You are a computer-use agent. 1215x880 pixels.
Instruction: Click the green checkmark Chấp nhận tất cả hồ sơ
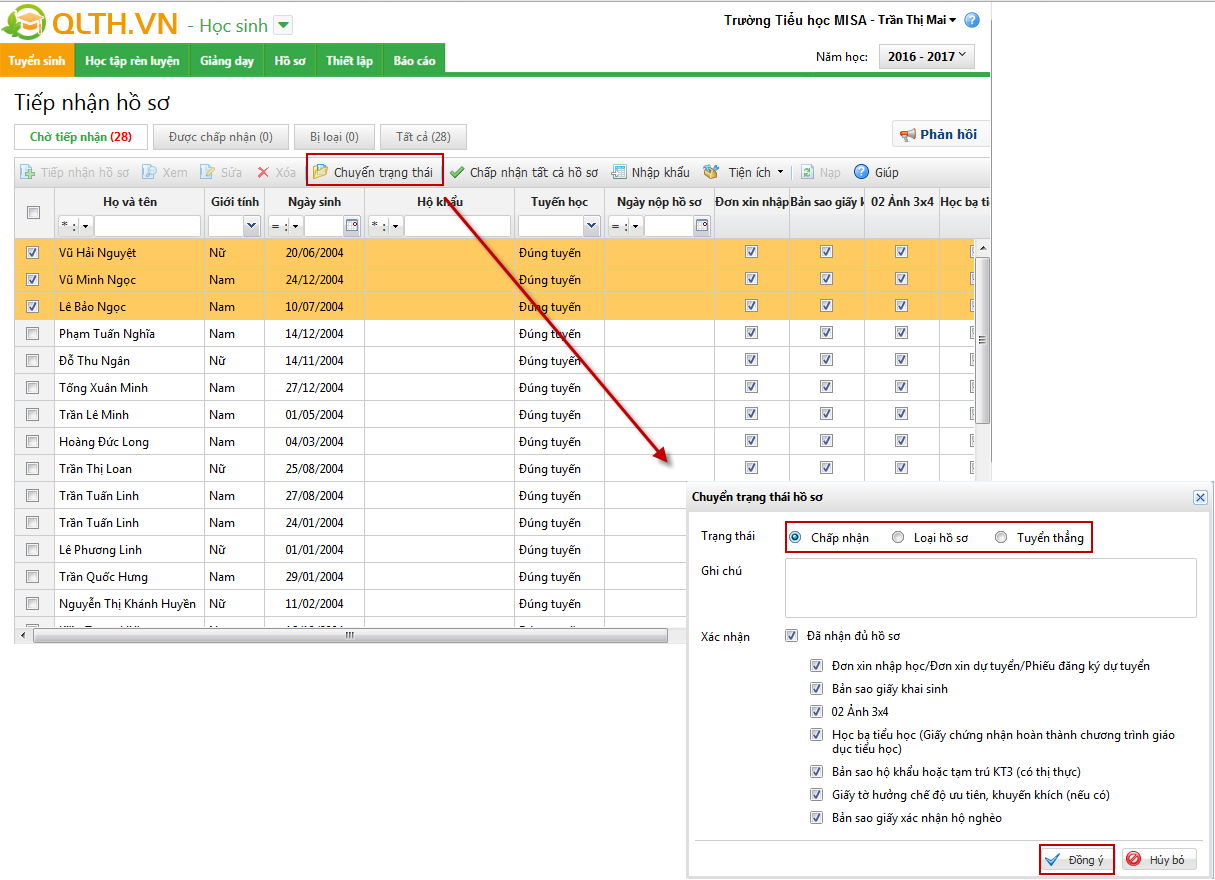(x=457, y=172)
